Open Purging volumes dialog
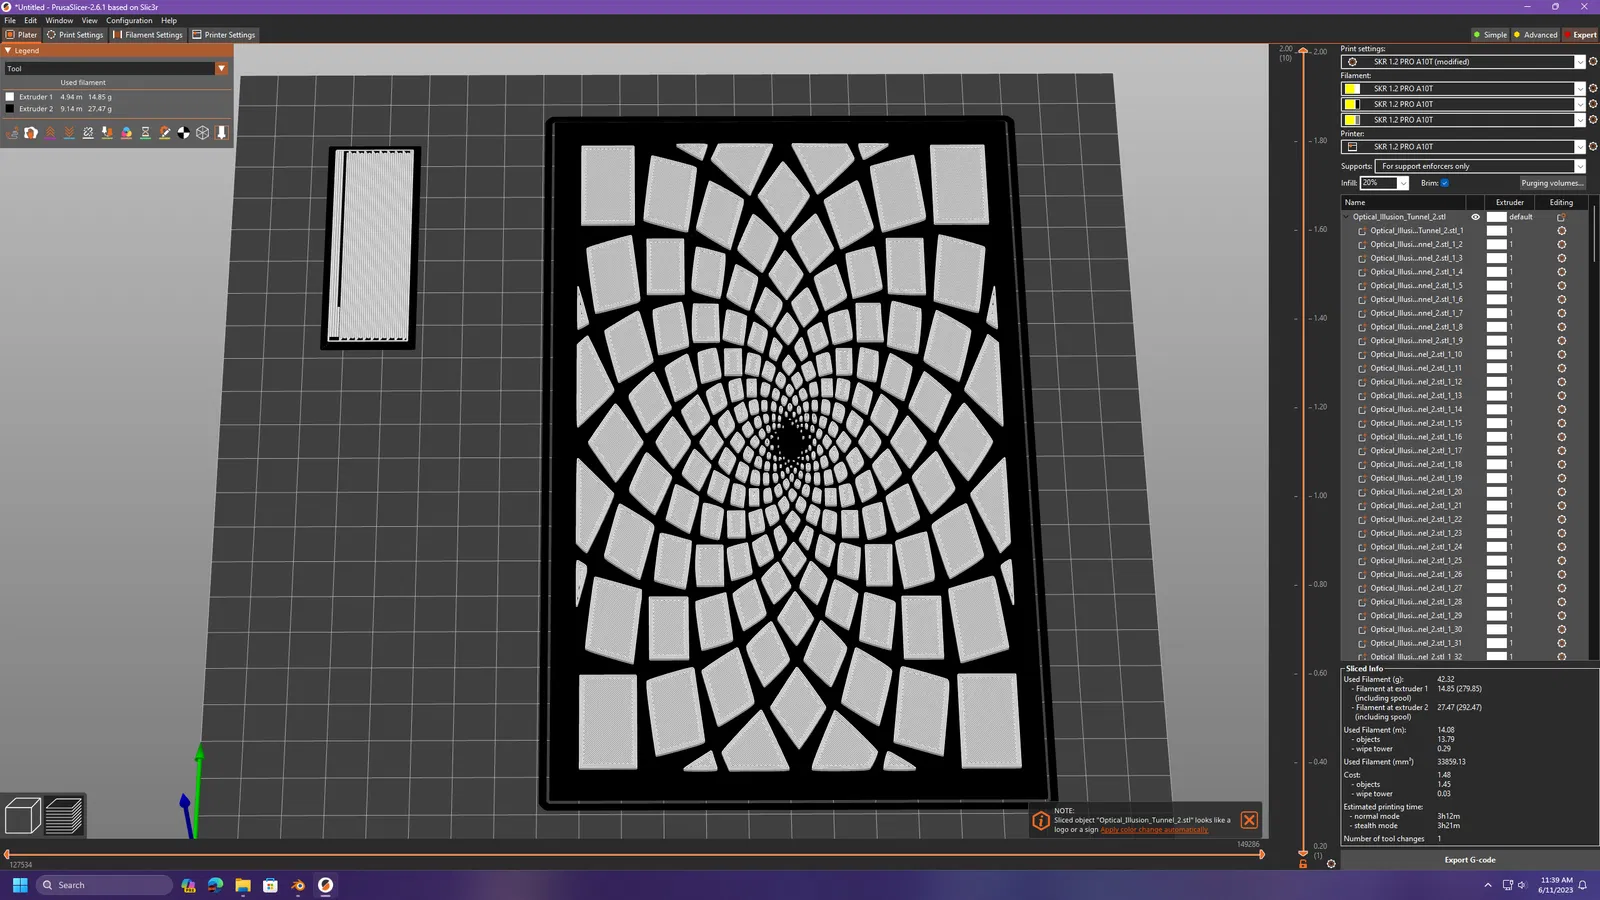Viewport: 1600px width, 900px height. [1552, 183]
